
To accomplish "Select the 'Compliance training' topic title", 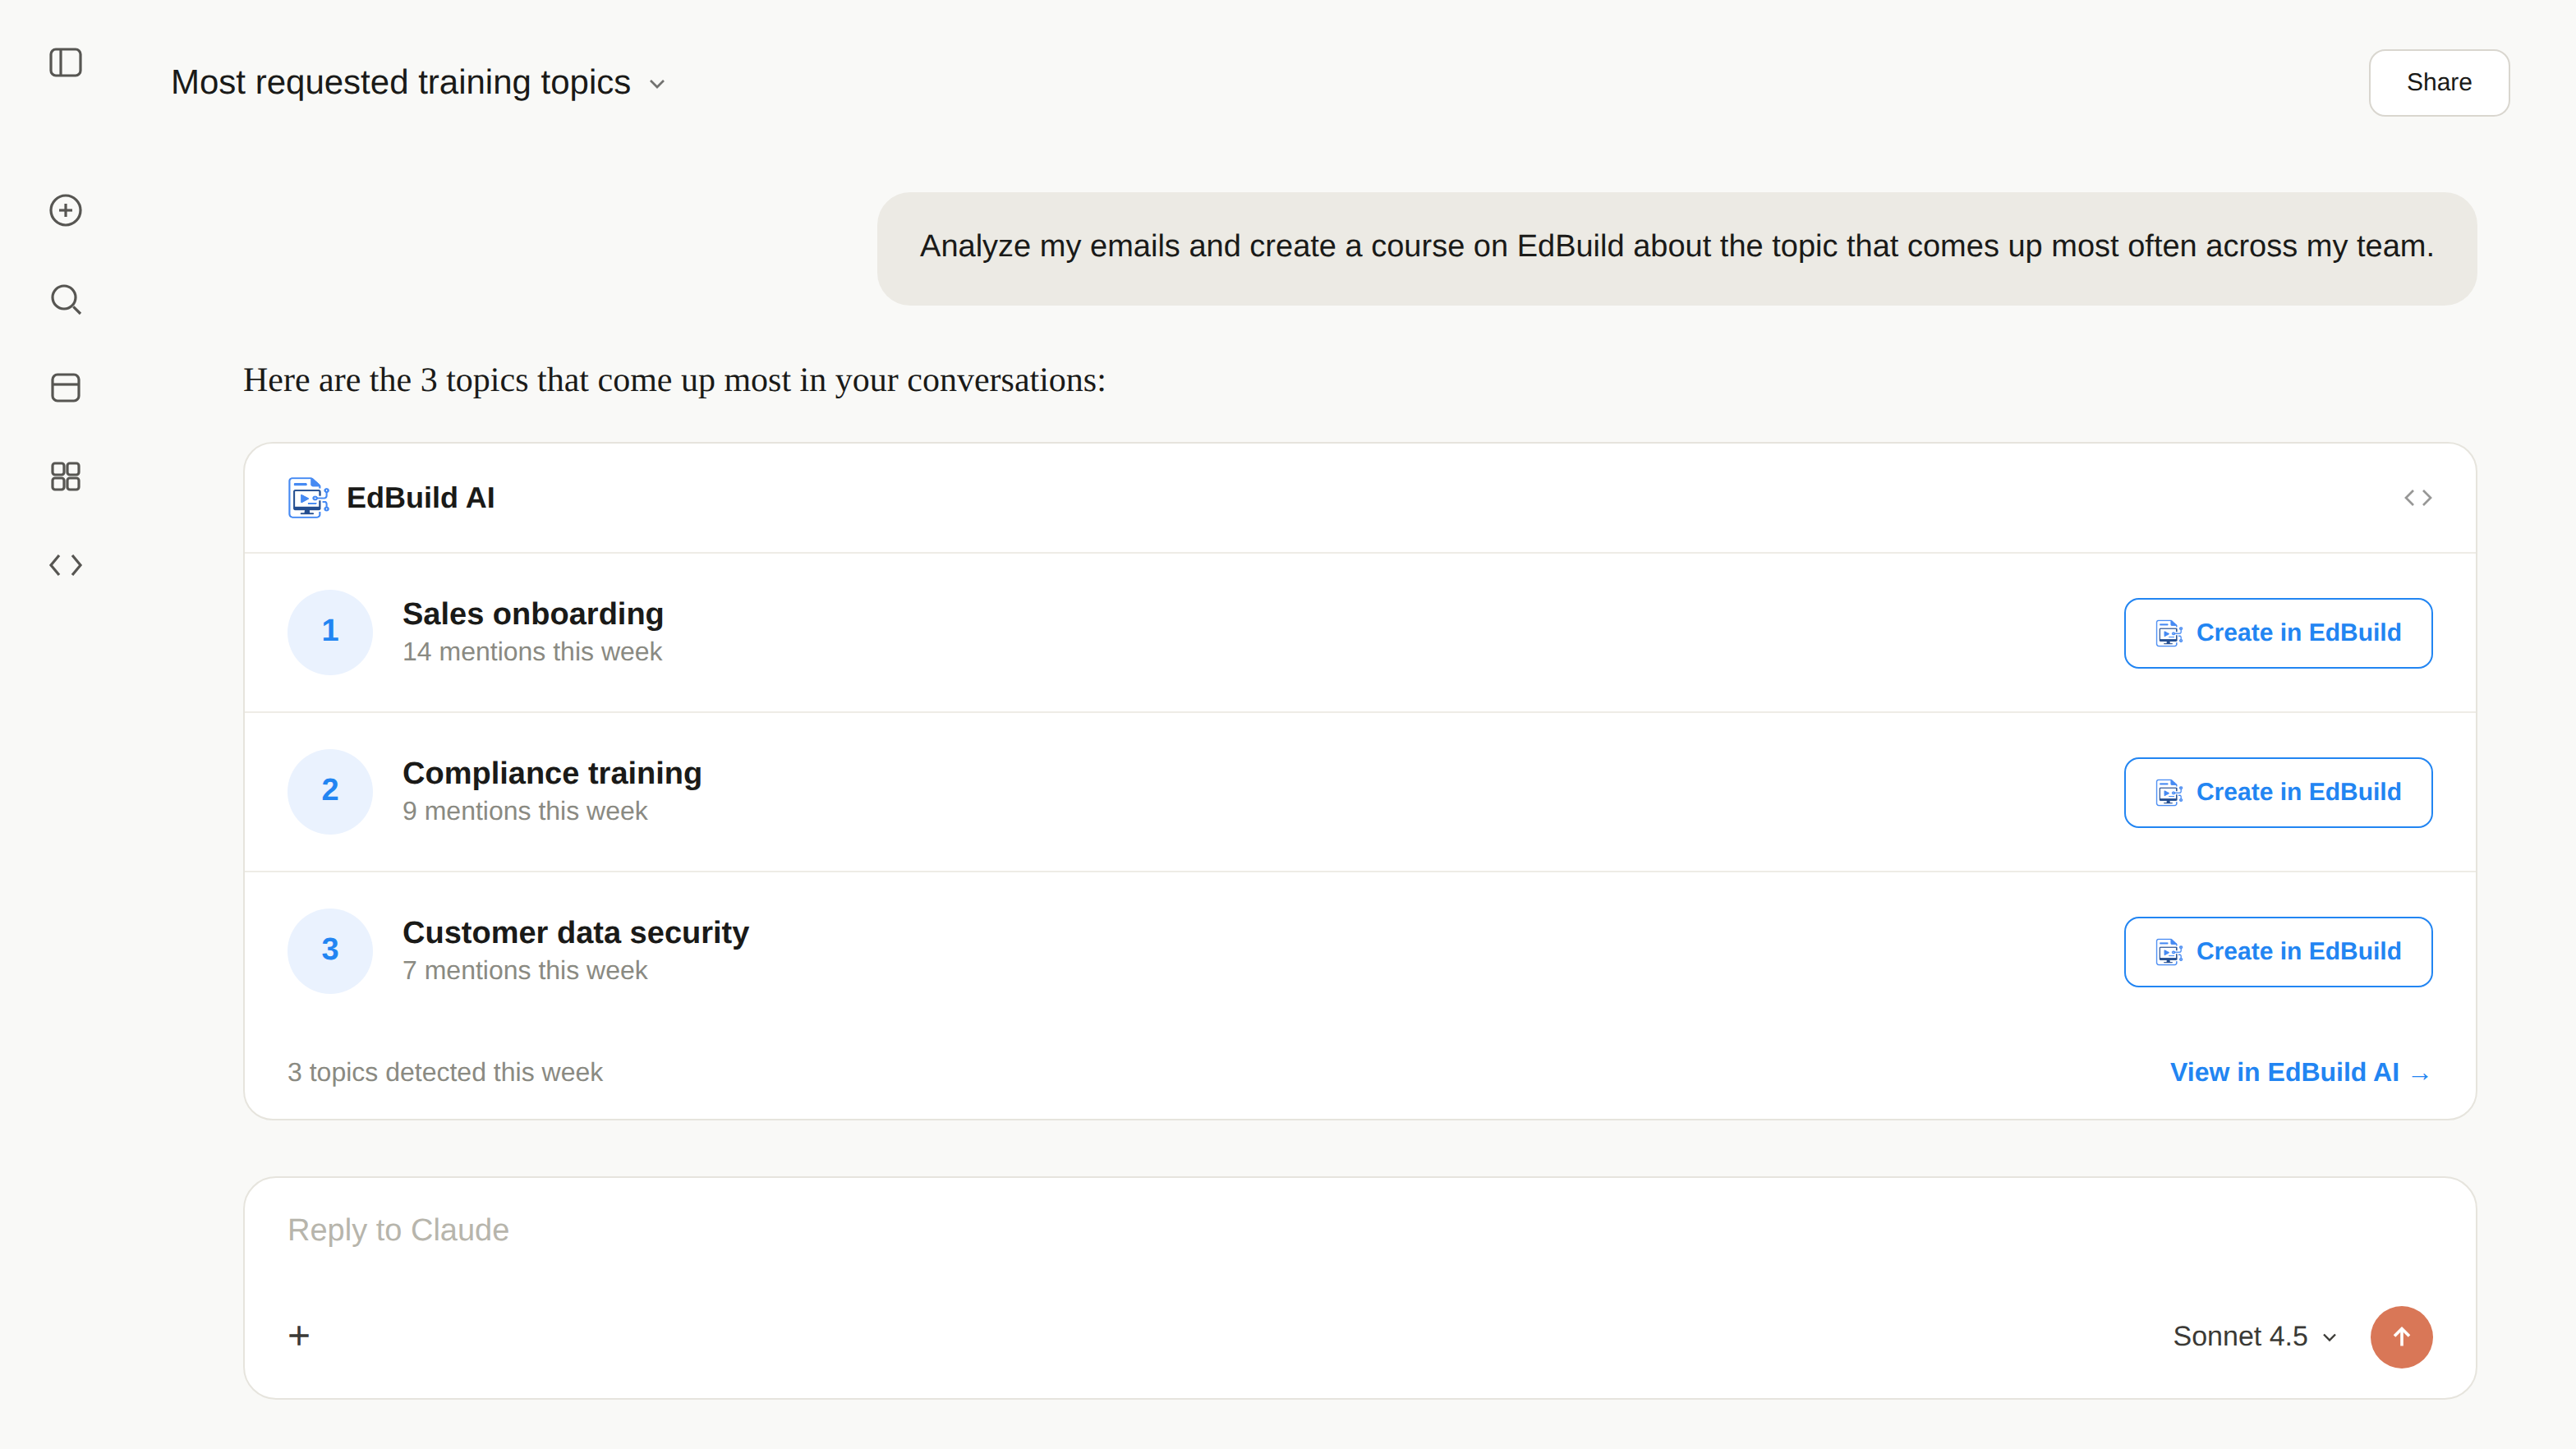I will 552,773.
